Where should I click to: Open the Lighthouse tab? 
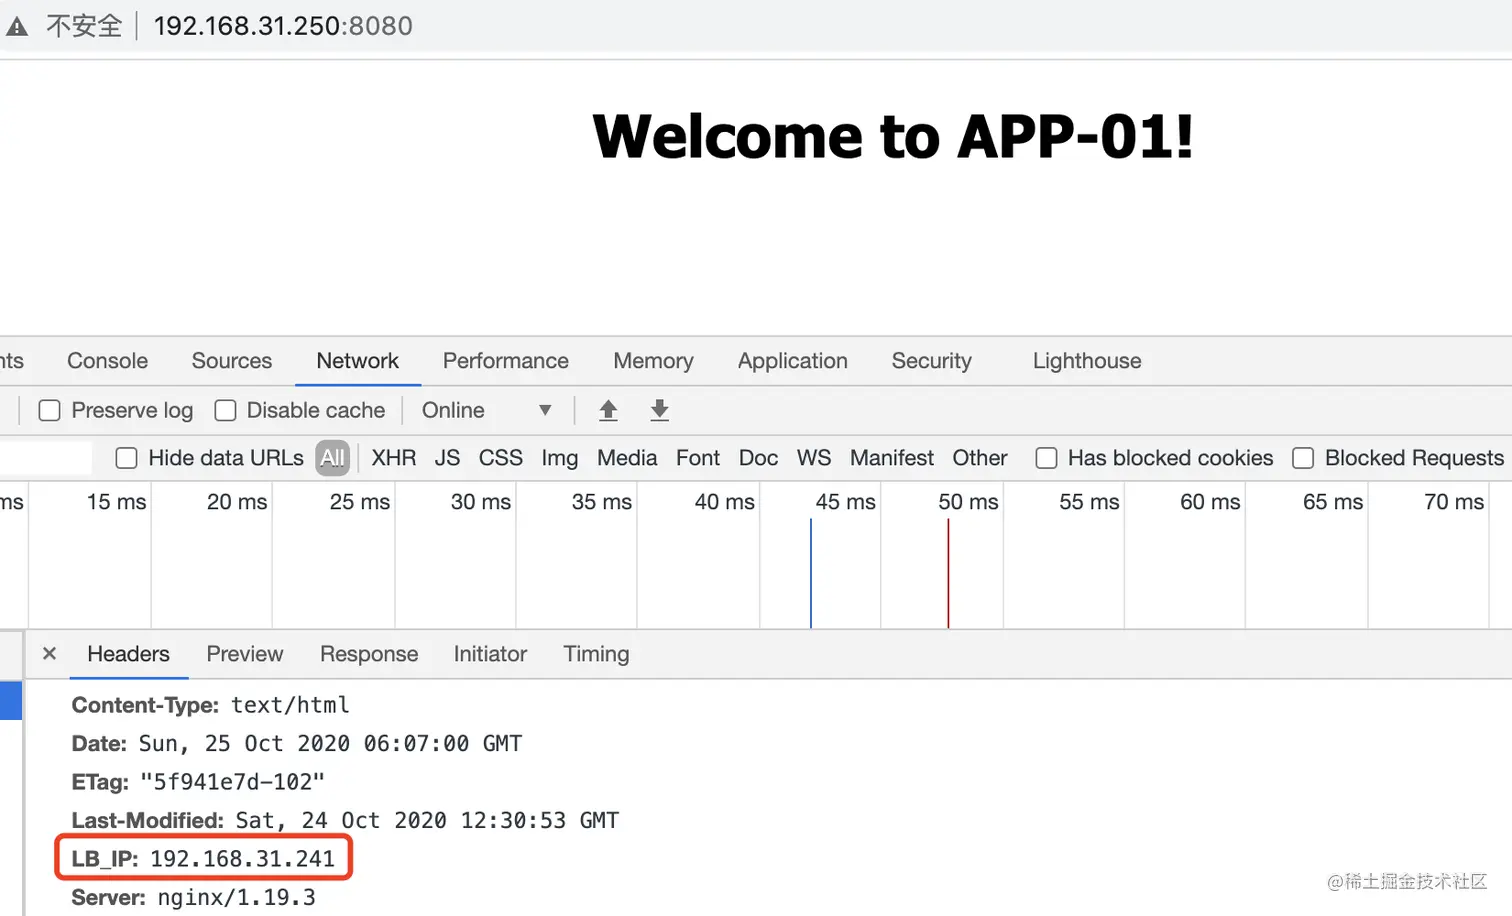[1087, 361]
